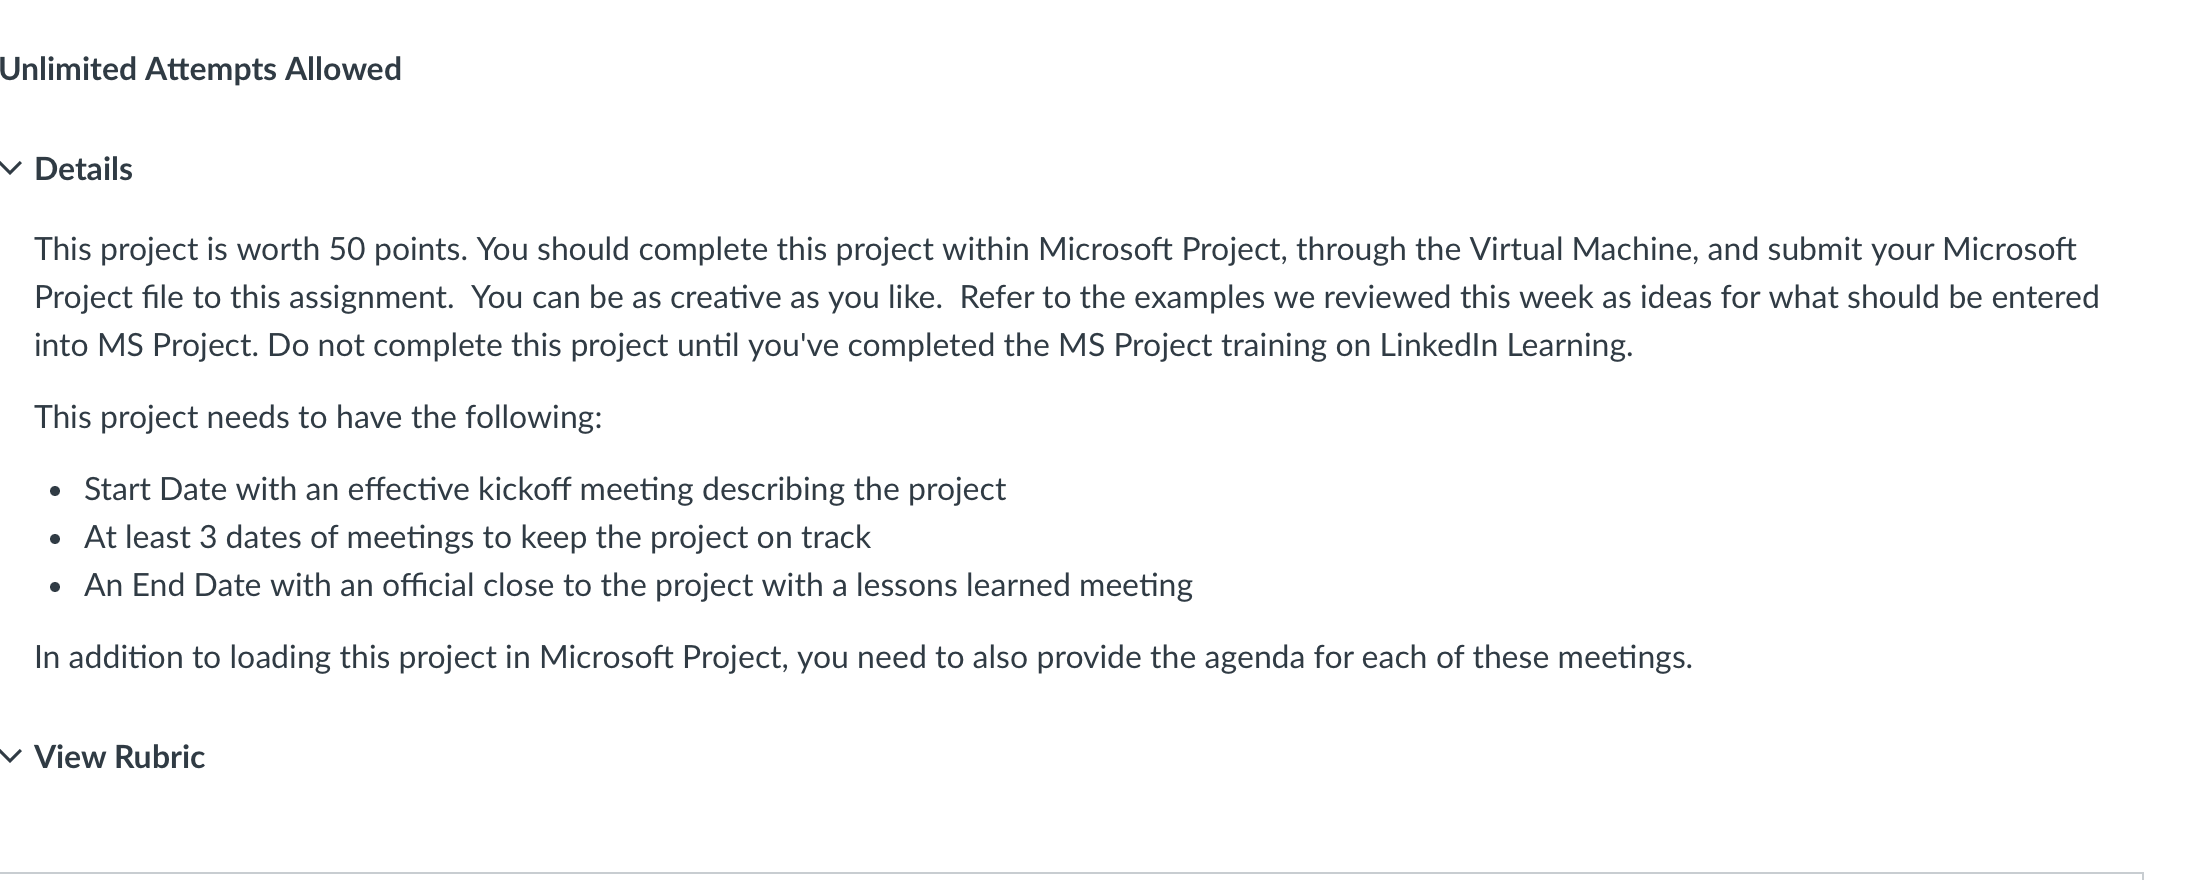Viewport: 2186px width, 880px height.
Task: Click 'Refer to the examples we reviewed' sentence
Action: pyautogui.click(x=1530, y=297)
